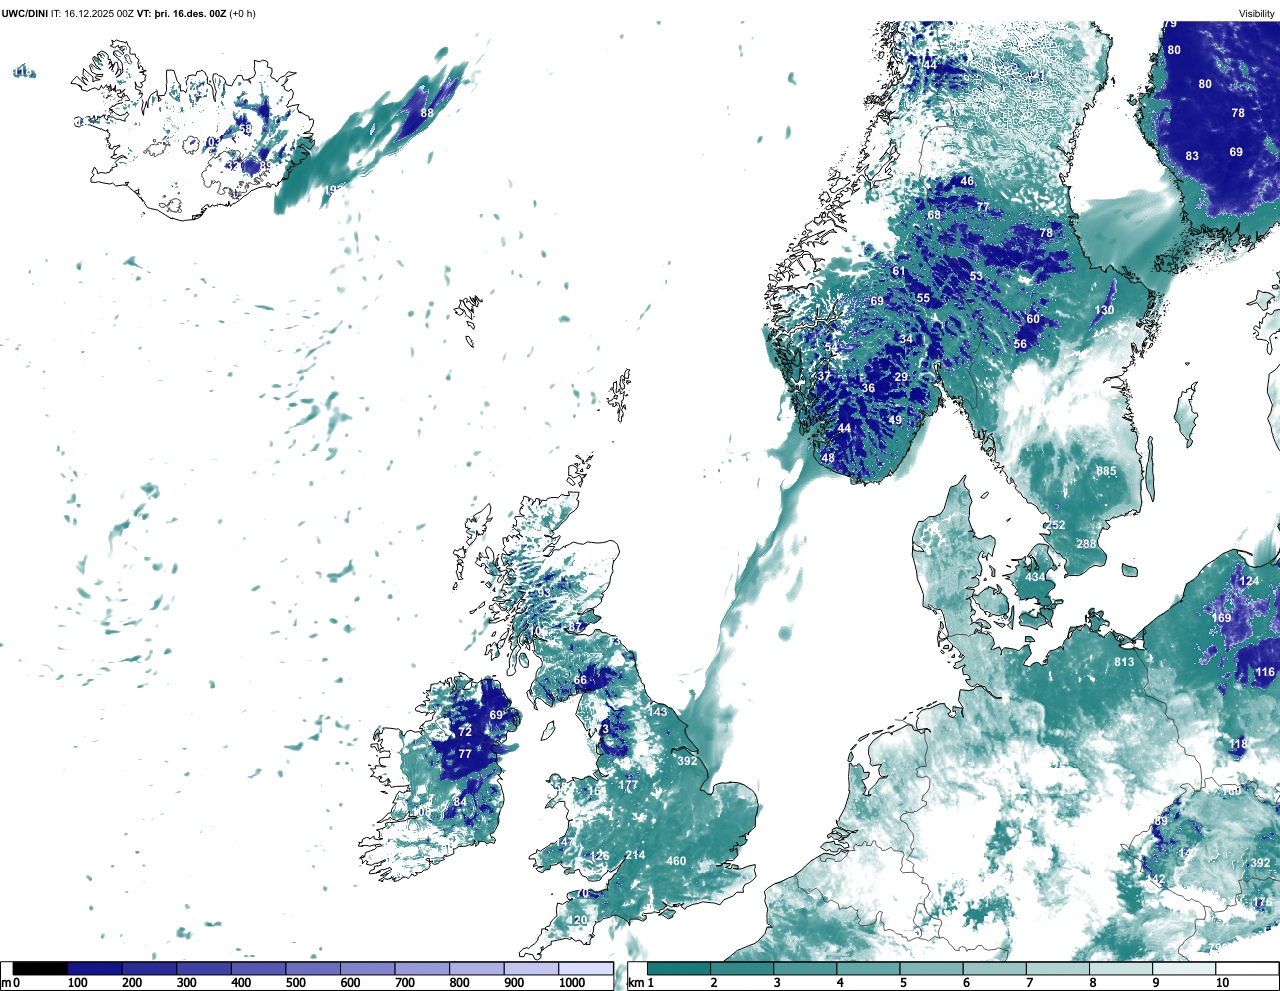Select the 500 m legend color swatch
Image resolution: width=1280 pixels, height=991 pixels.
point(313,969)
